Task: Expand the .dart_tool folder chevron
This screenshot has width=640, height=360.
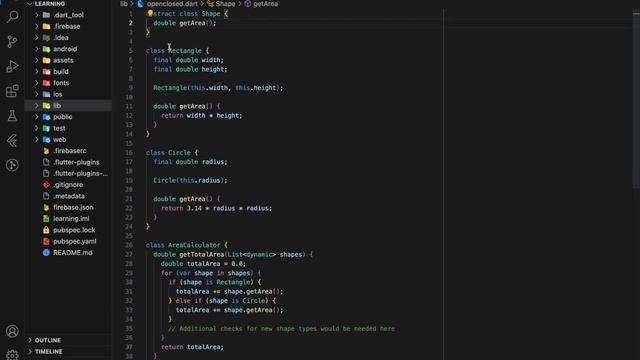Action: 36,15
